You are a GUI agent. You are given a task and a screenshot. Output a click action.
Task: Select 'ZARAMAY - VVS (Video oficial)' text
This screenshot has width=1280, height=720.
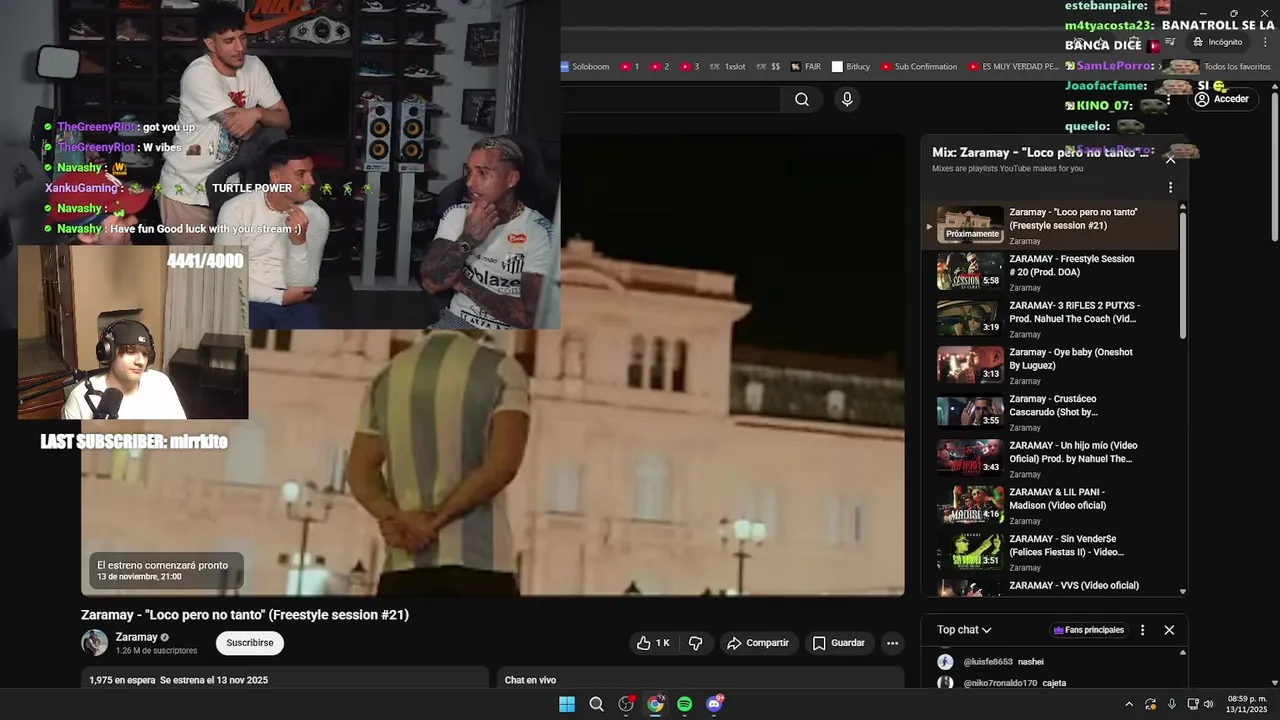(1074, 586)
